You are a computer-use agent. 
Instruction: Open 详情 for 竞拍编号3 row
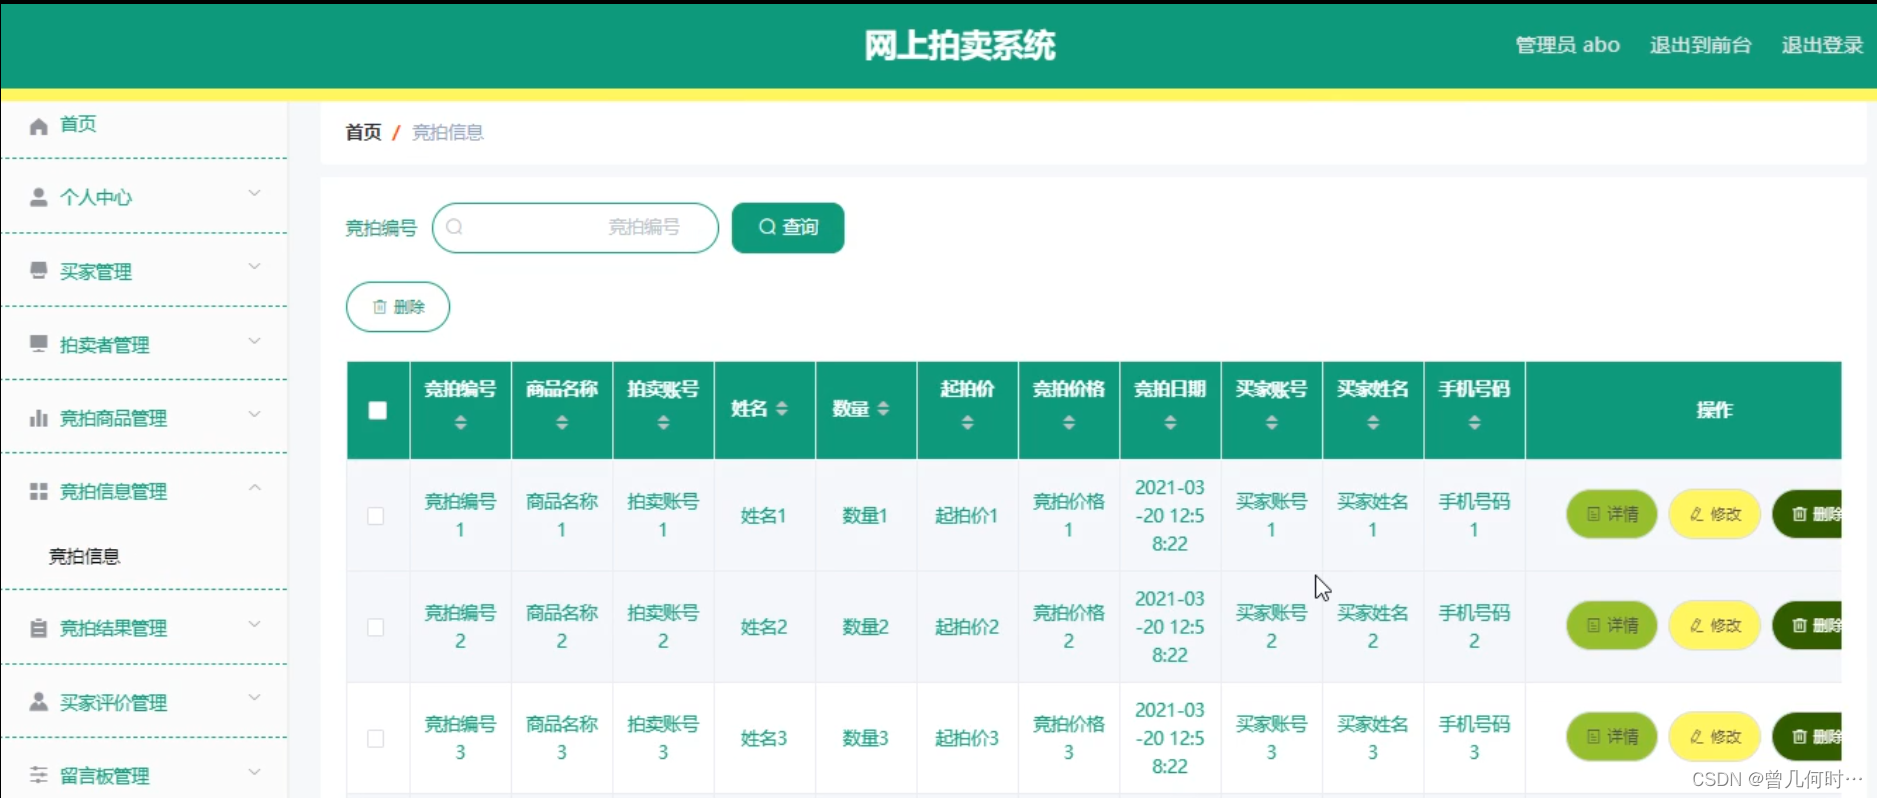1612,736
